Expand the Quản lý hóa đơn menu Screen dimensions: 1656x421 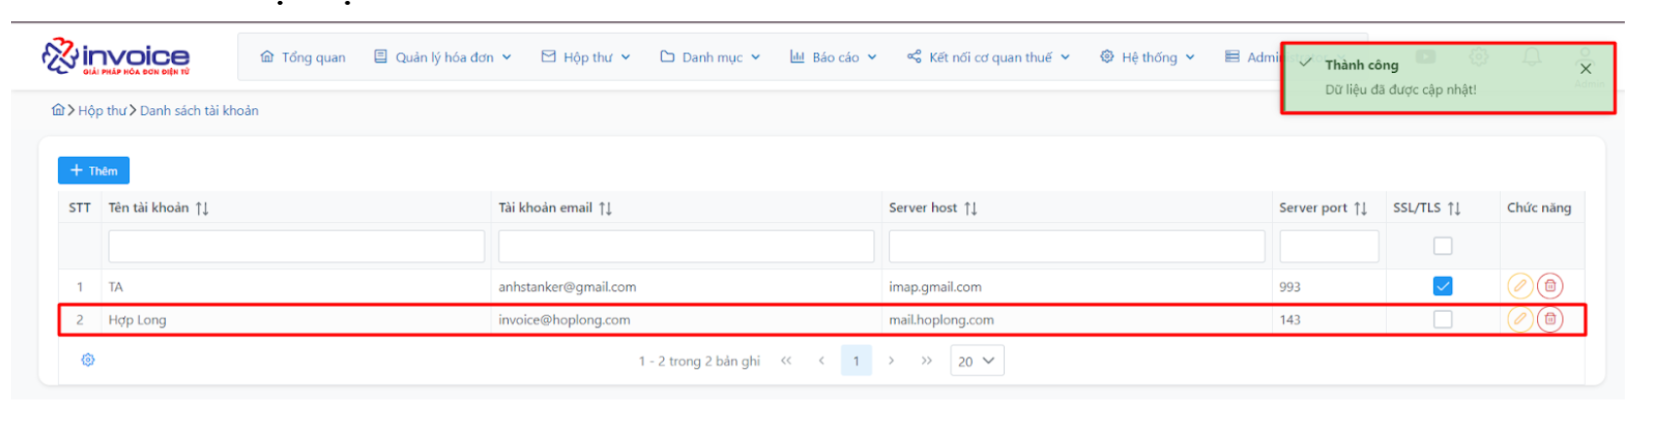pos(443,57)
